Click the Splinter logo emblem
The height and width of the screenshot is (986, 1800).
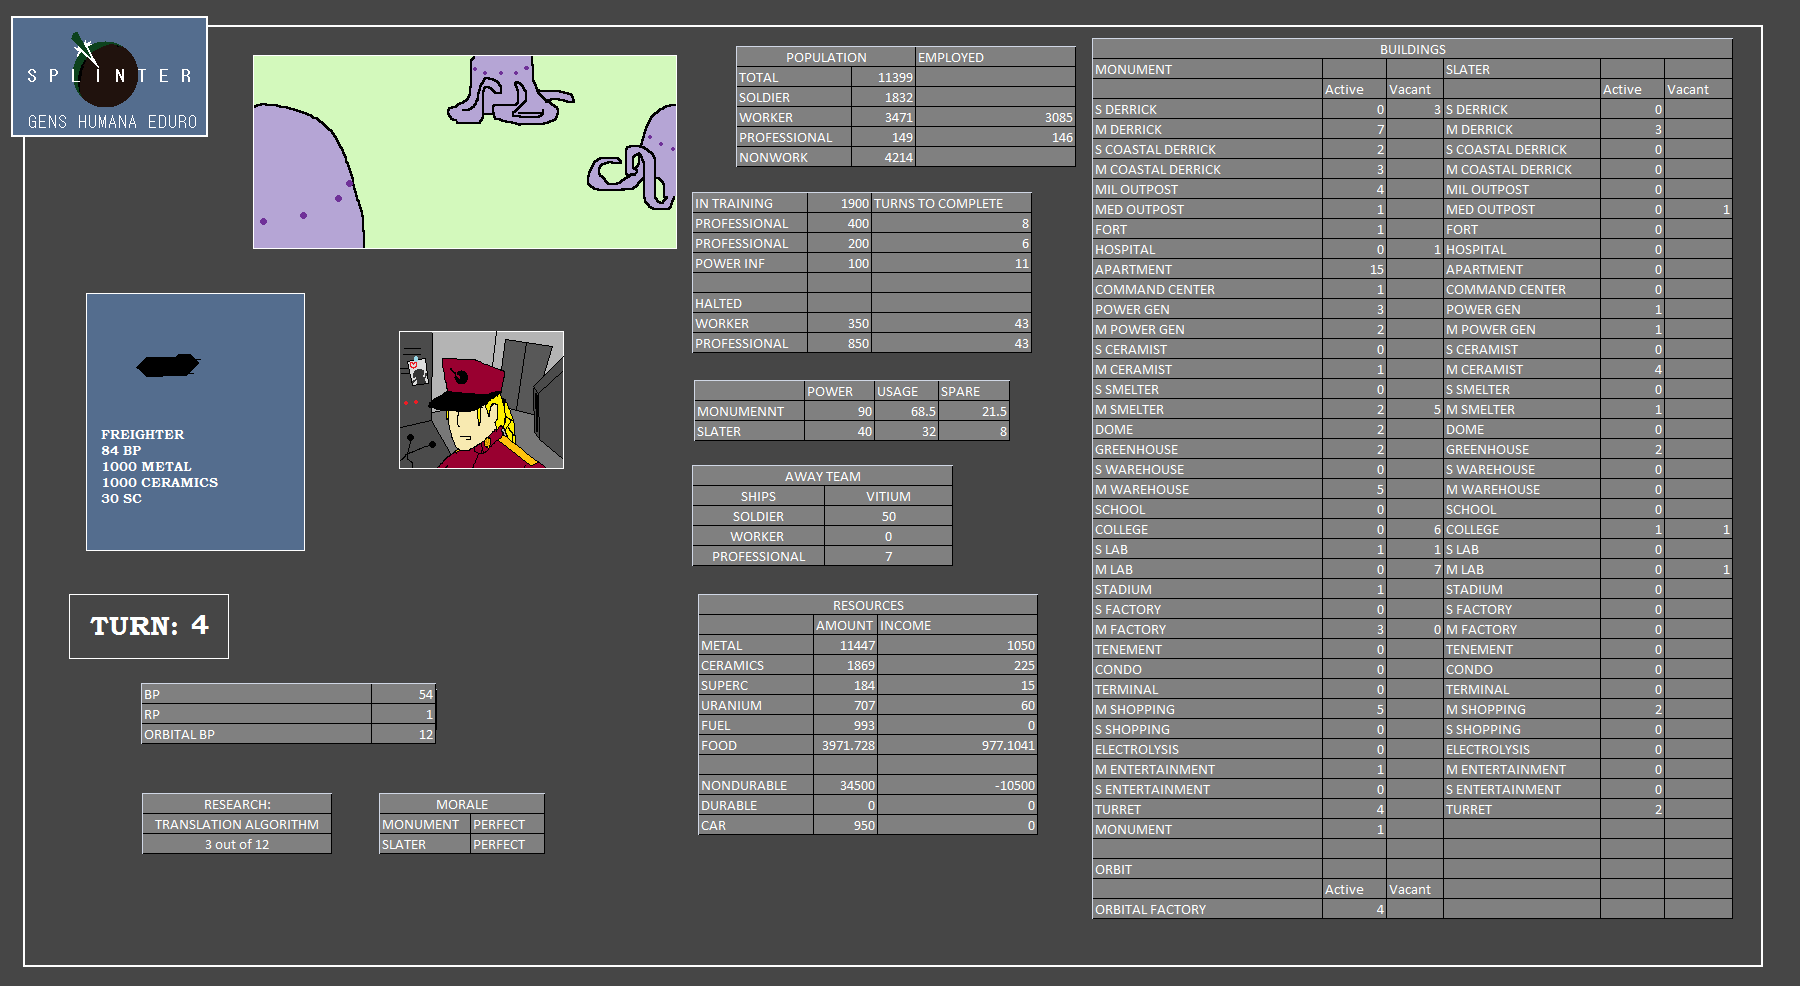click(109, 76)
